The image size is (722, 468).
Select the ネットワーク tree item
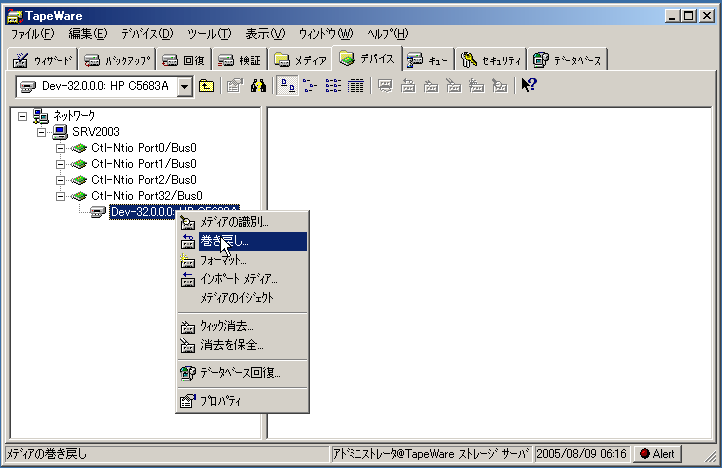[74, 116]
